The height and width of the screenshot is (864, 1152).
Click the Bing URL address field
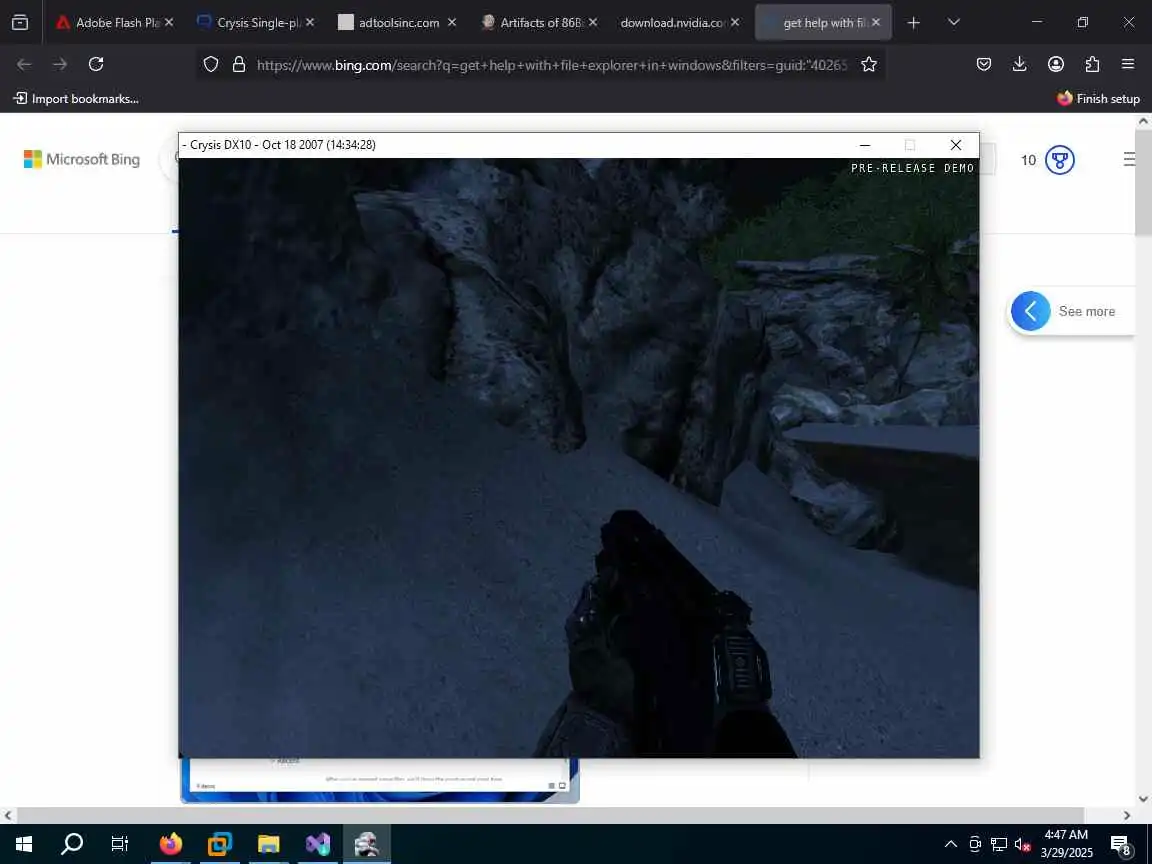tap(551, 65)
